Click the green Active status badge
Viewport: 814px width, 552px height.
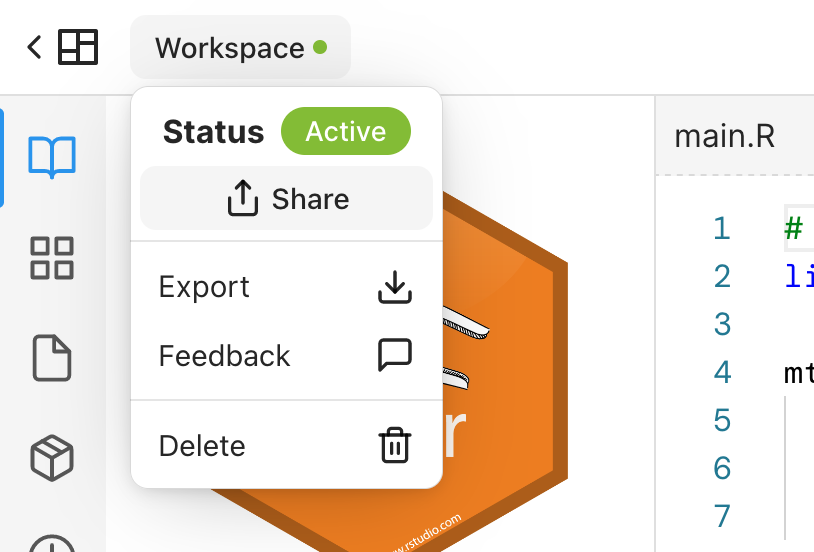(346, 131)
